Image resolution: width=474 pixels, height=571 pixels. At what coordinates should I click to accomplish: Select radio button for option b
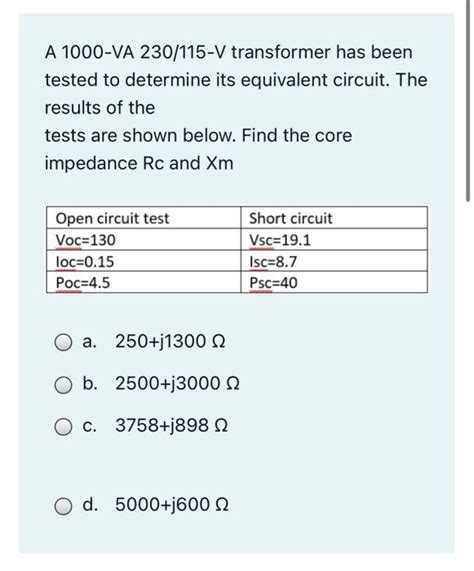[63, 385]
